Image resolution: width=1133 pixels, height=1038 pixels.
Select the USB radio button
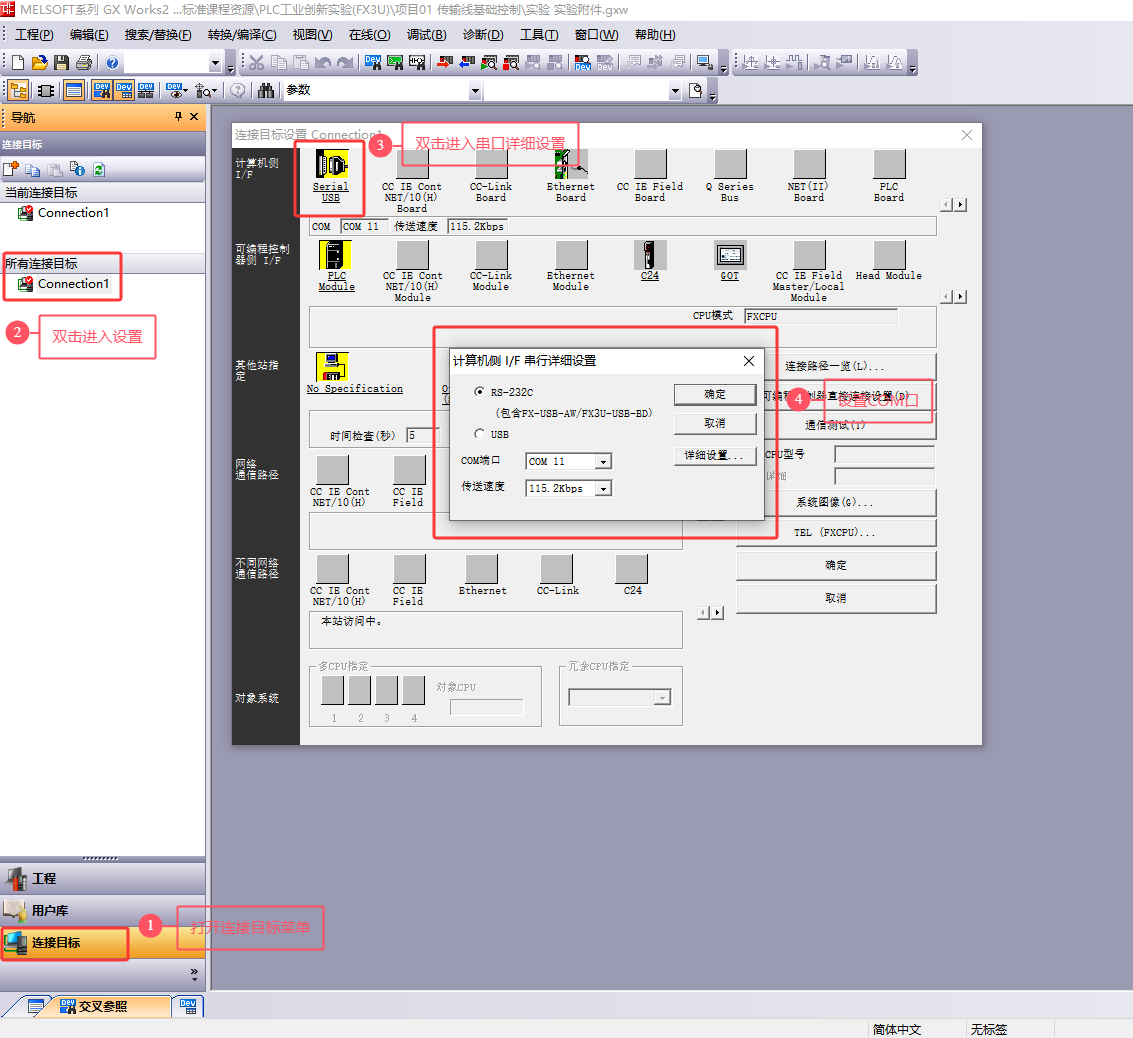[x=479, y=434]
